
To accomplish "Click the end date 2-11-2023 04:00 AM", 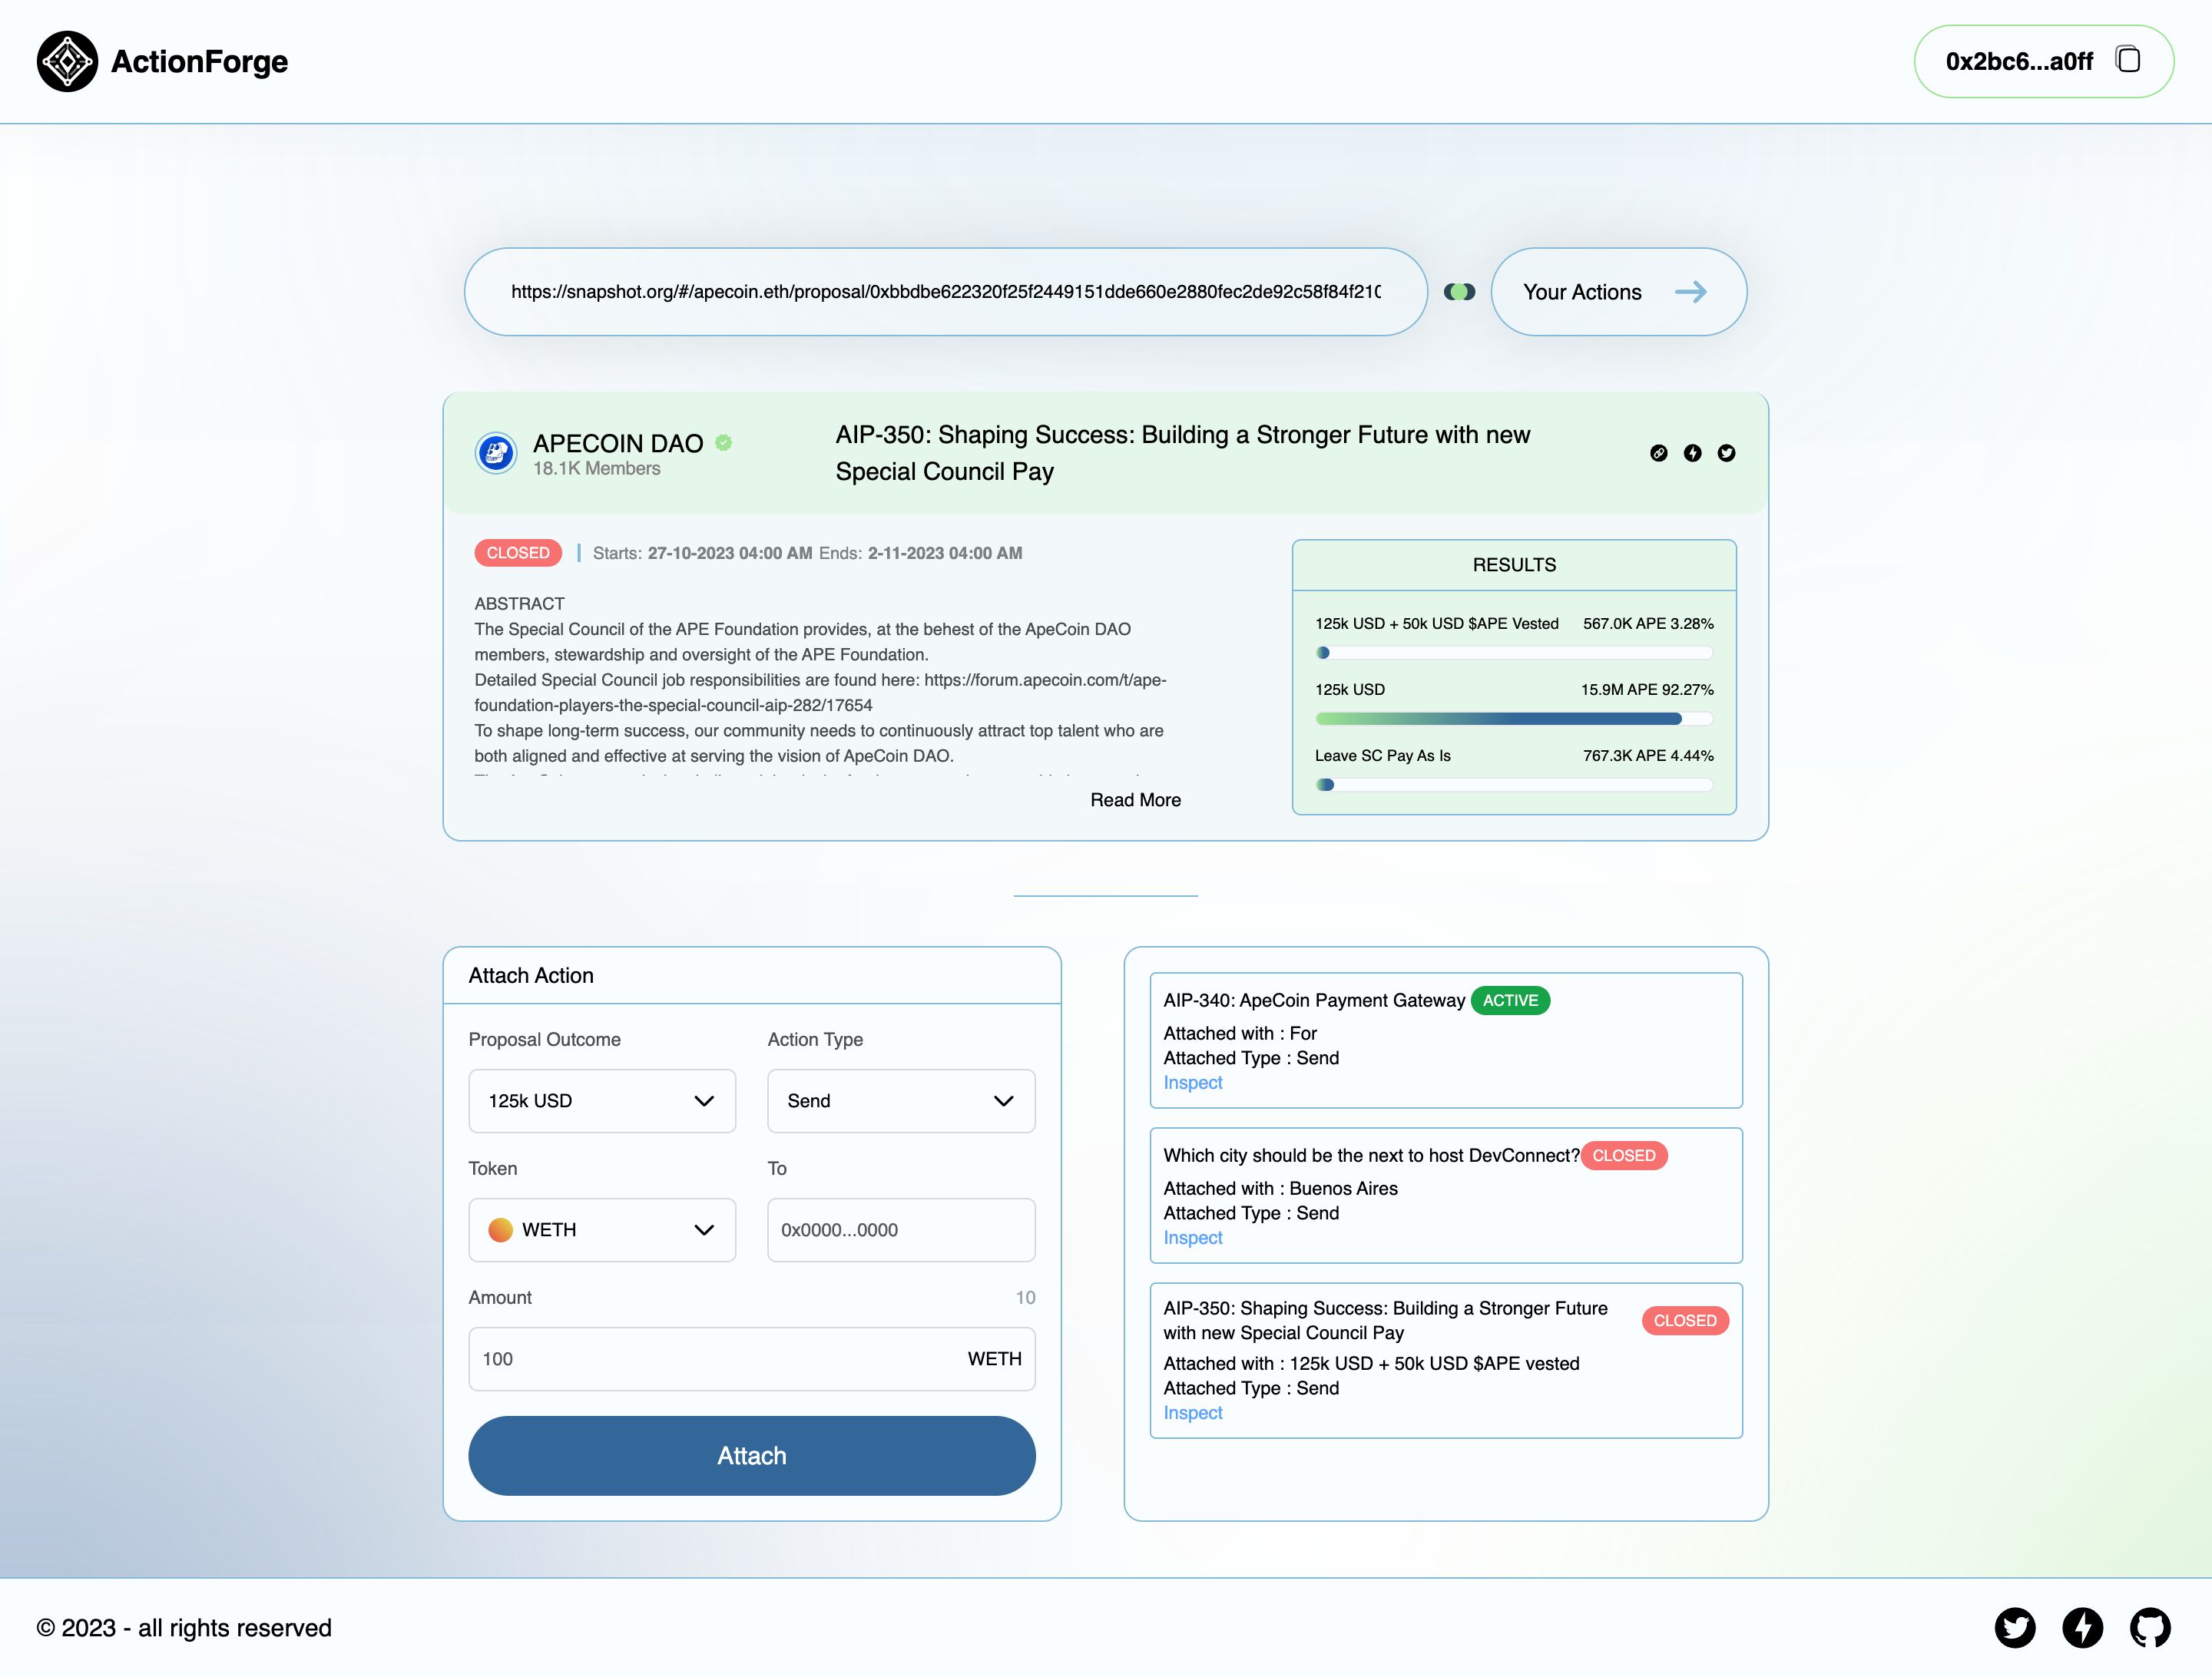I will click(945, 553).
